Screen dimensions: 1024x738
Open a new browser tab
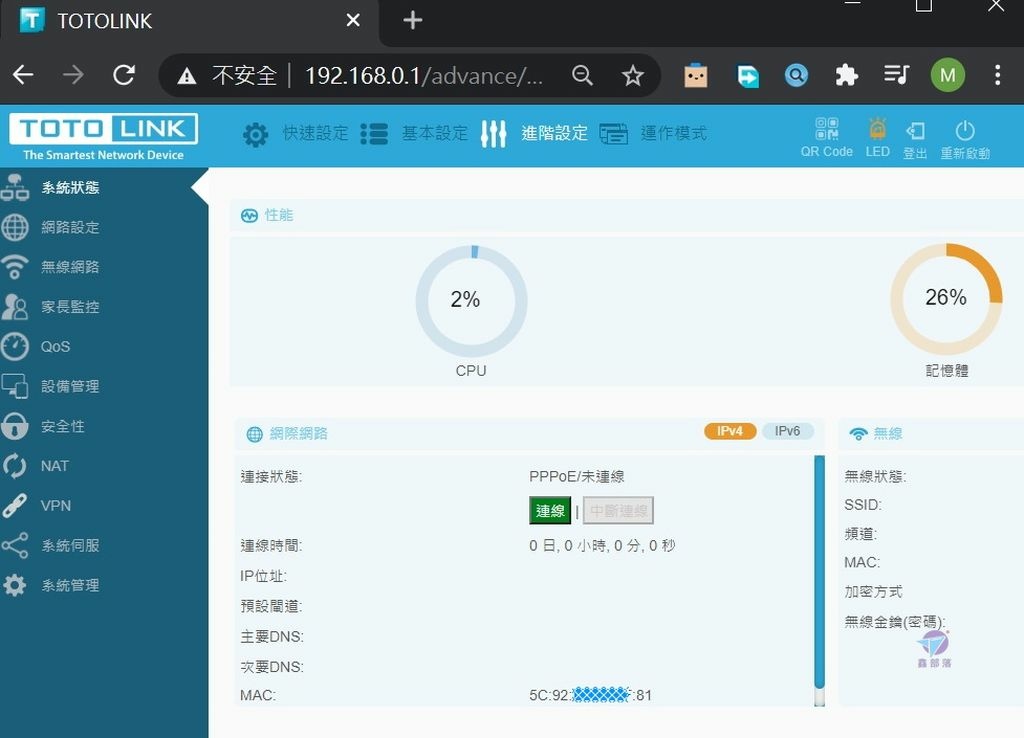click(412, 20)
